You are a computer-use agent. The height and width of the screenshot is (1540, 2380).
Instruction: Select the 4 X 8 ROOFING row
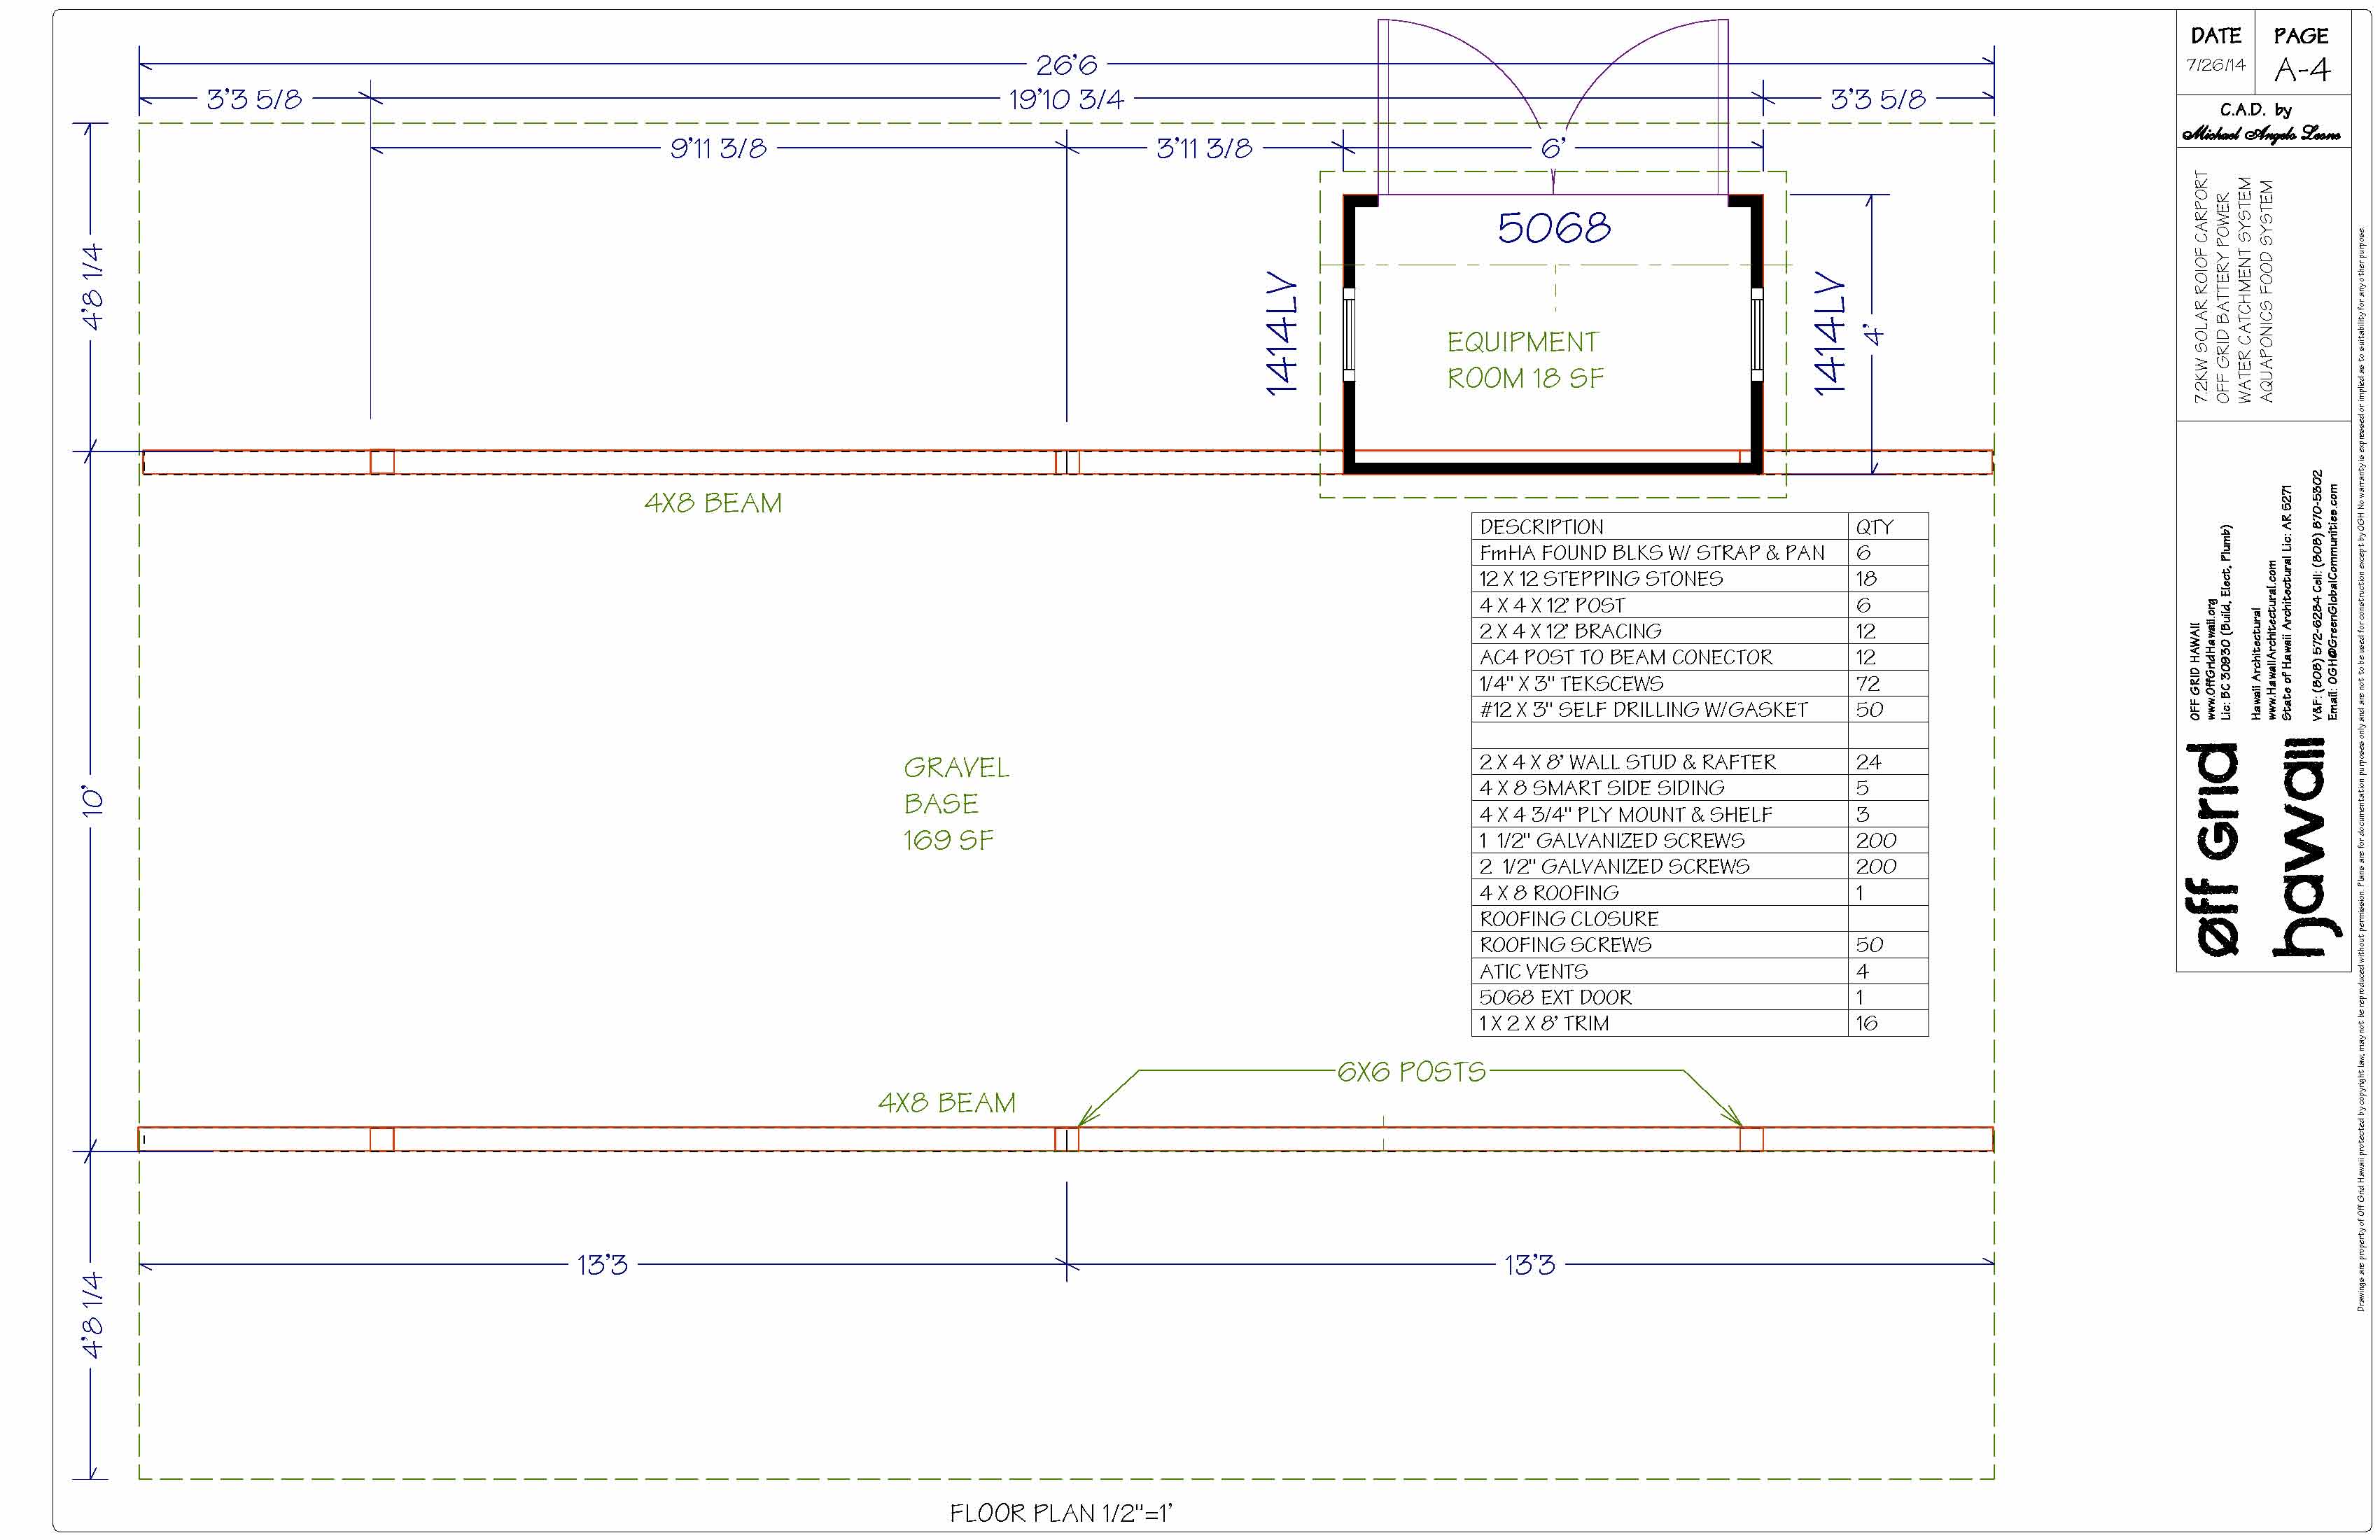click(1699, 893)
